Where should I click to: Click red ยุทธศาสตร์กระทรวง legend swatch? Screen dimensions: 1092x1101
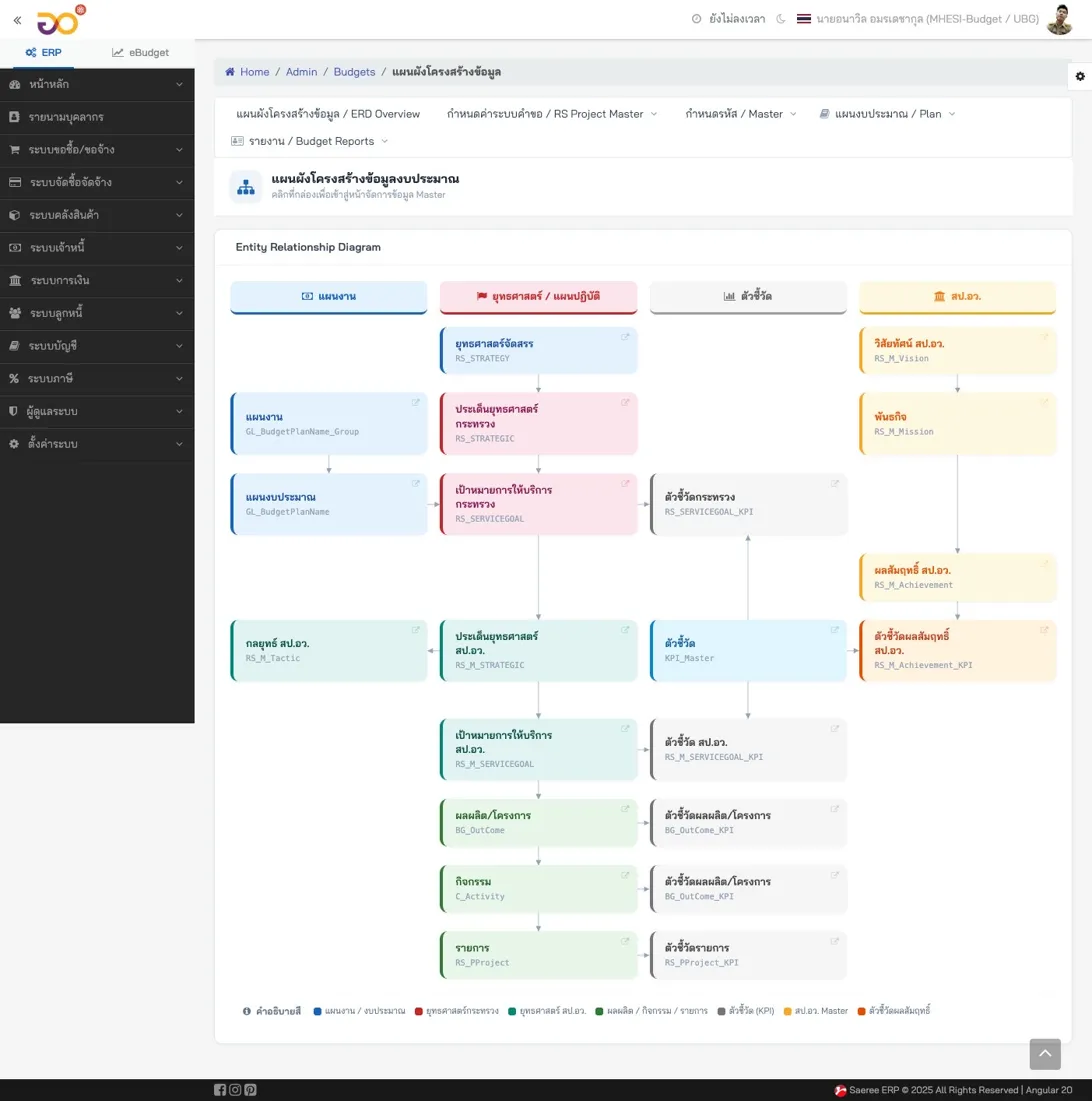coord(419,1011)
